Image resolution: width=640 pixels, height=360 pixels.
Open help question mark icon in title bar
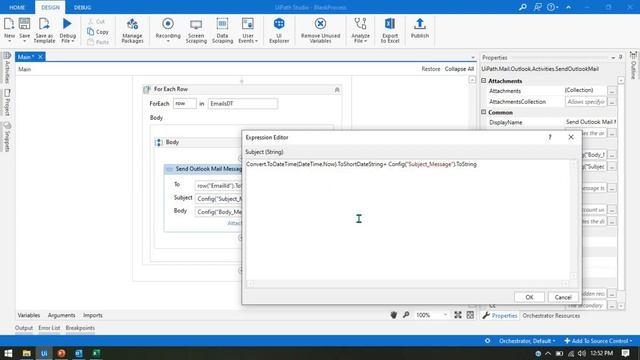[551, 7]
